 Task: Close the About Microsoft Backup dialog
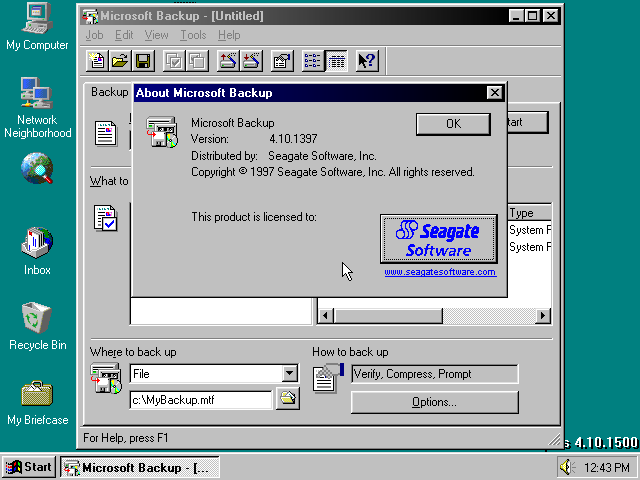coord(494,93)
